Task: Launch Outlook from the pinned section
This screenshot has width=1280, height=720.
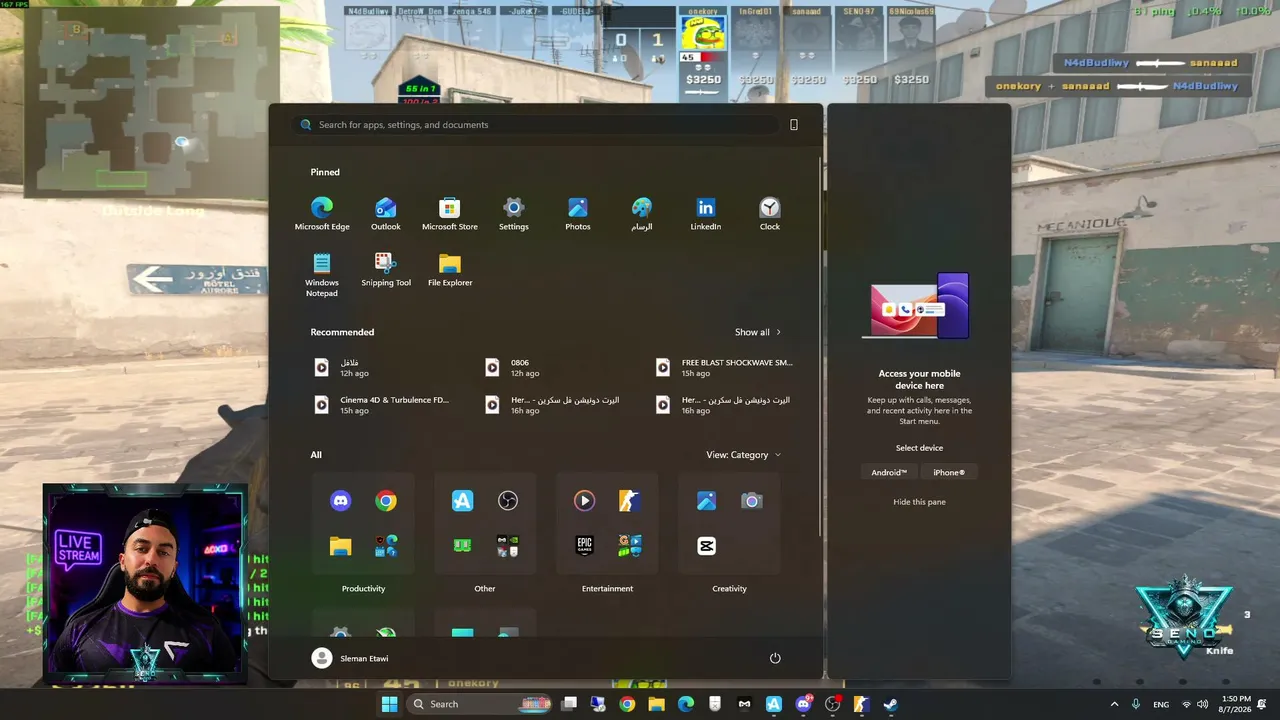Action: 386,213
